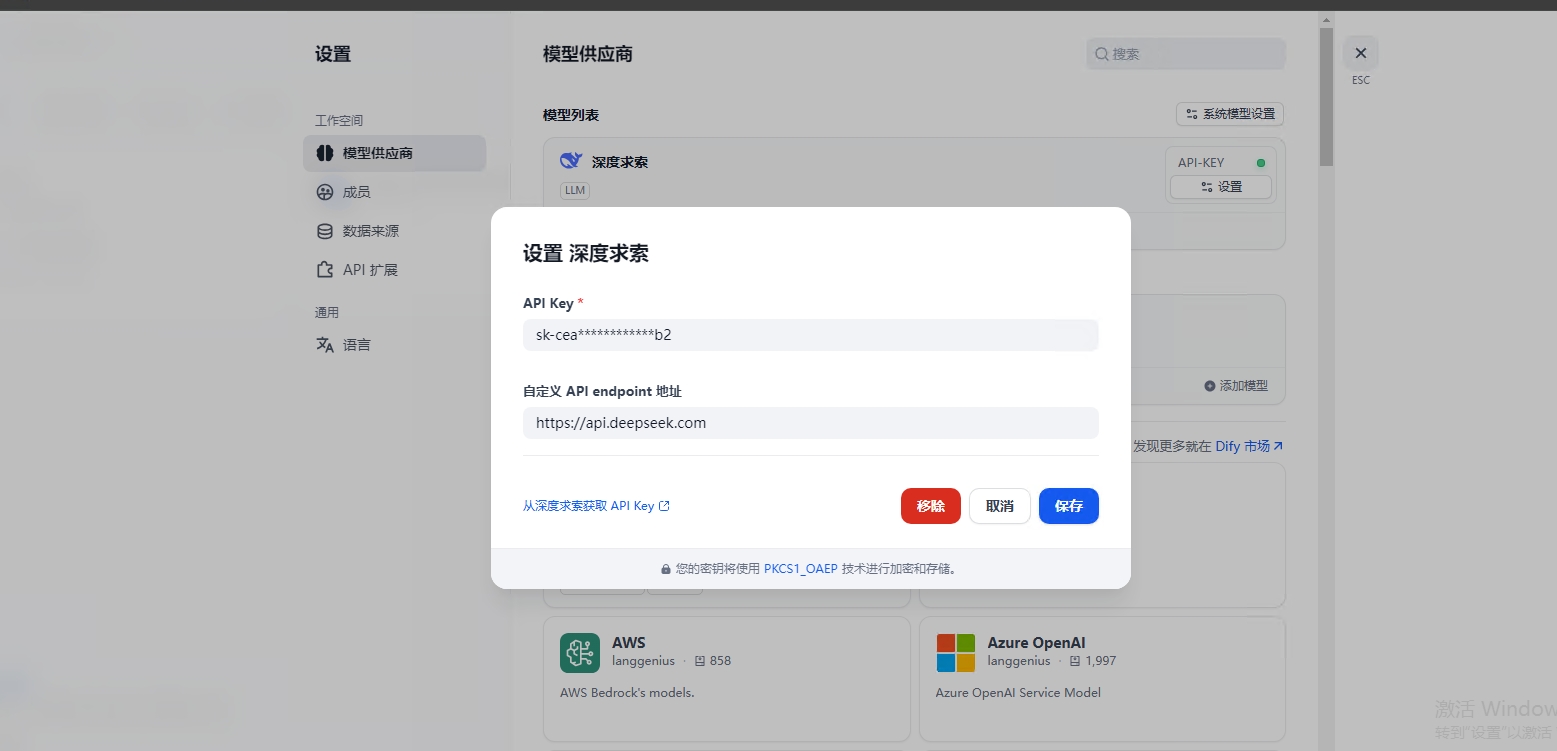Select 语言 in settings sidebar
1557x751 pixels.
click(394, 345)
